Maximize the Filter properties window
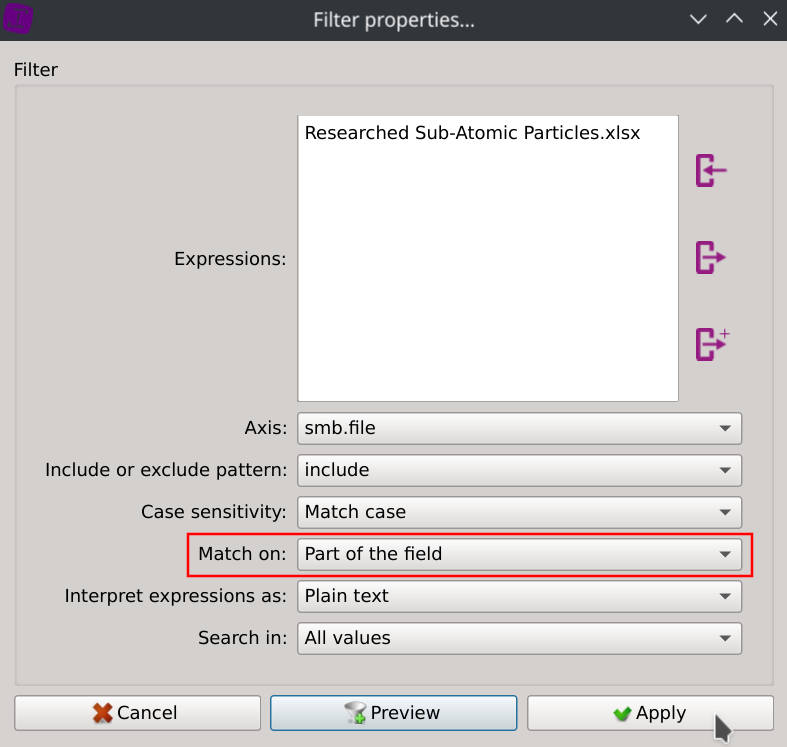 point(734,19)
